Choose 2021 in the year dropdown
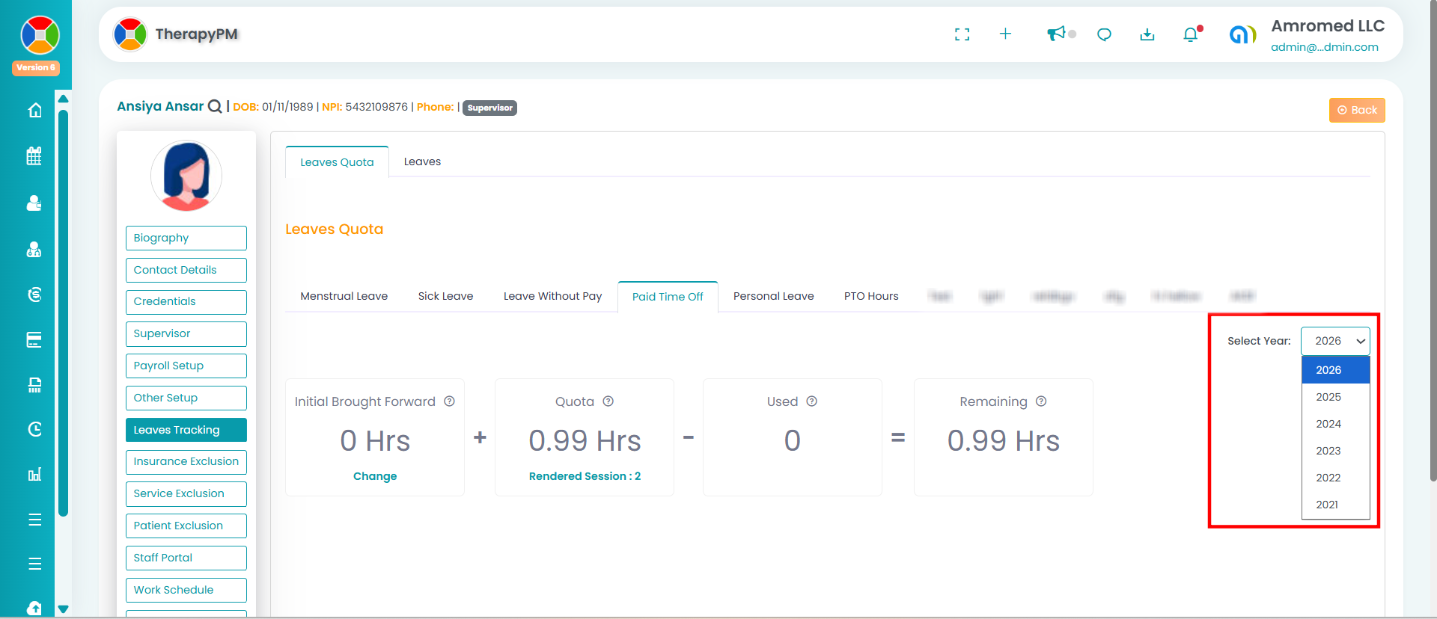 [x=1327, y=505]
